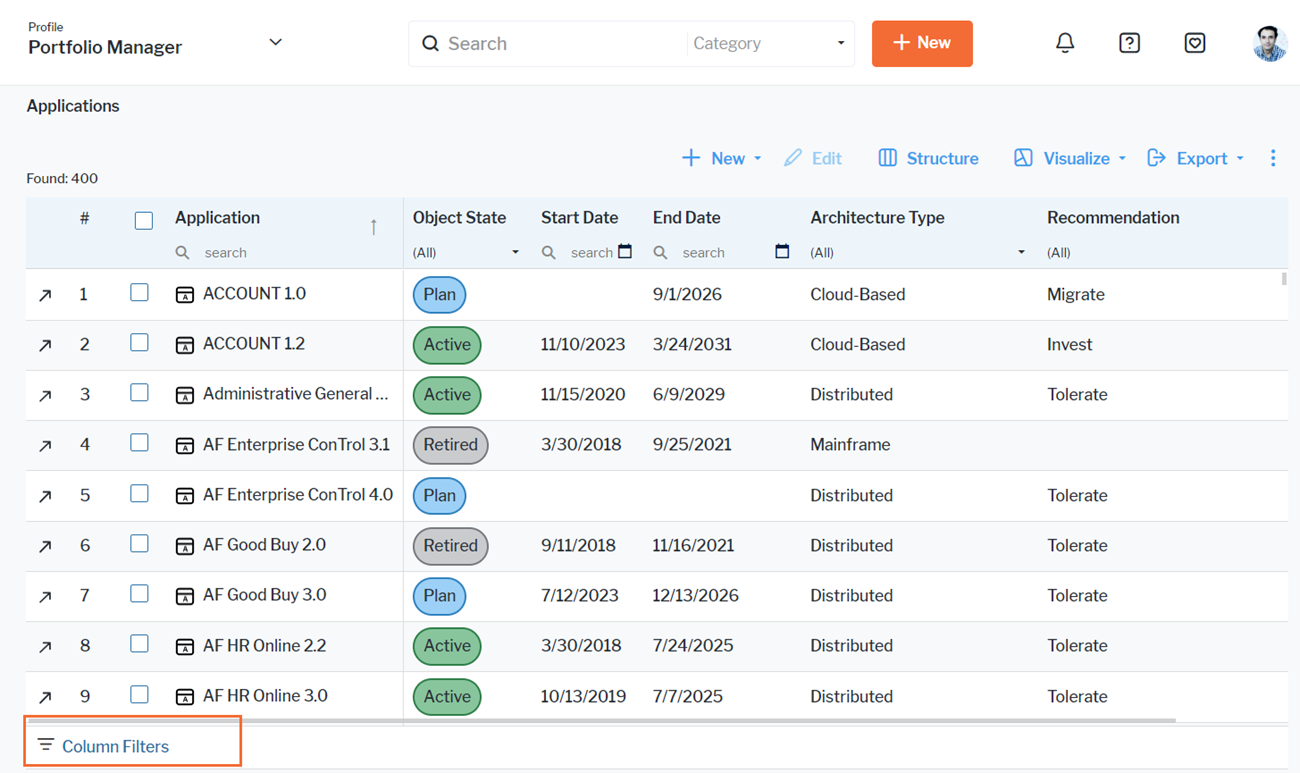Click the Column Filters icon
Image resolution: width=1300 pixels, height=773 pixels.
coord(46,745)
